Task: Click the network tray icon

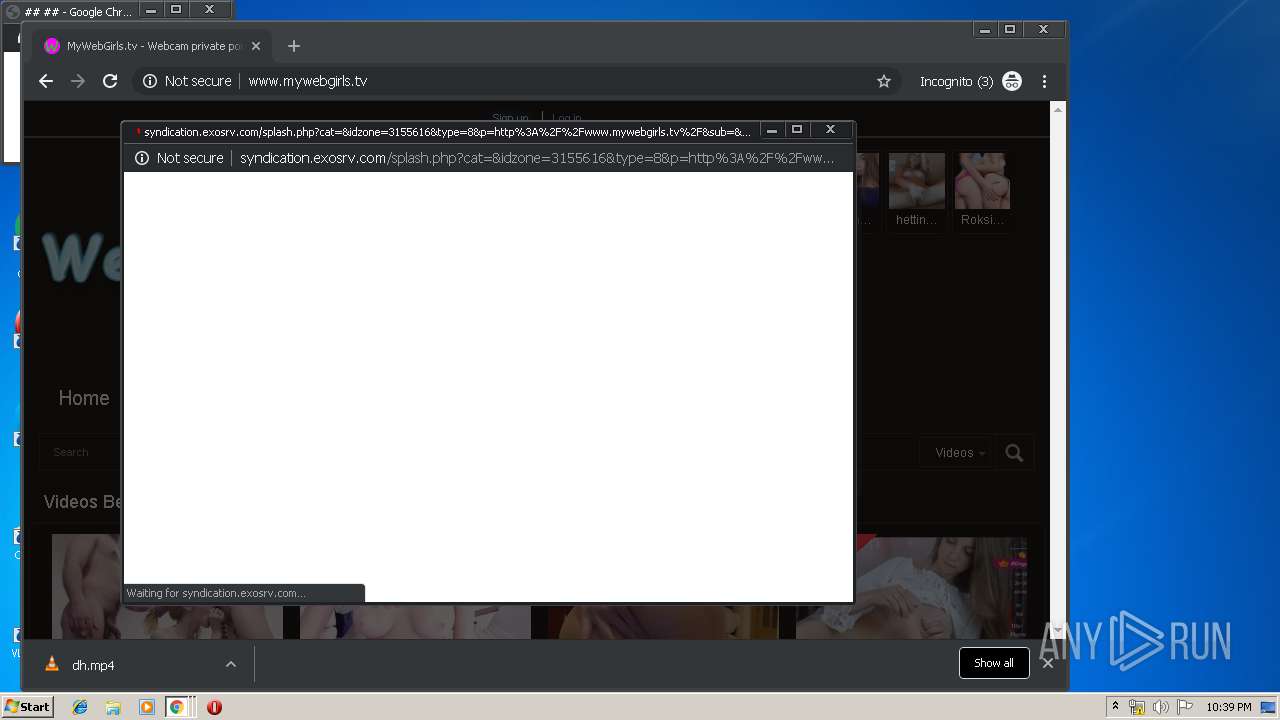Action: [x=1137, y=707]
